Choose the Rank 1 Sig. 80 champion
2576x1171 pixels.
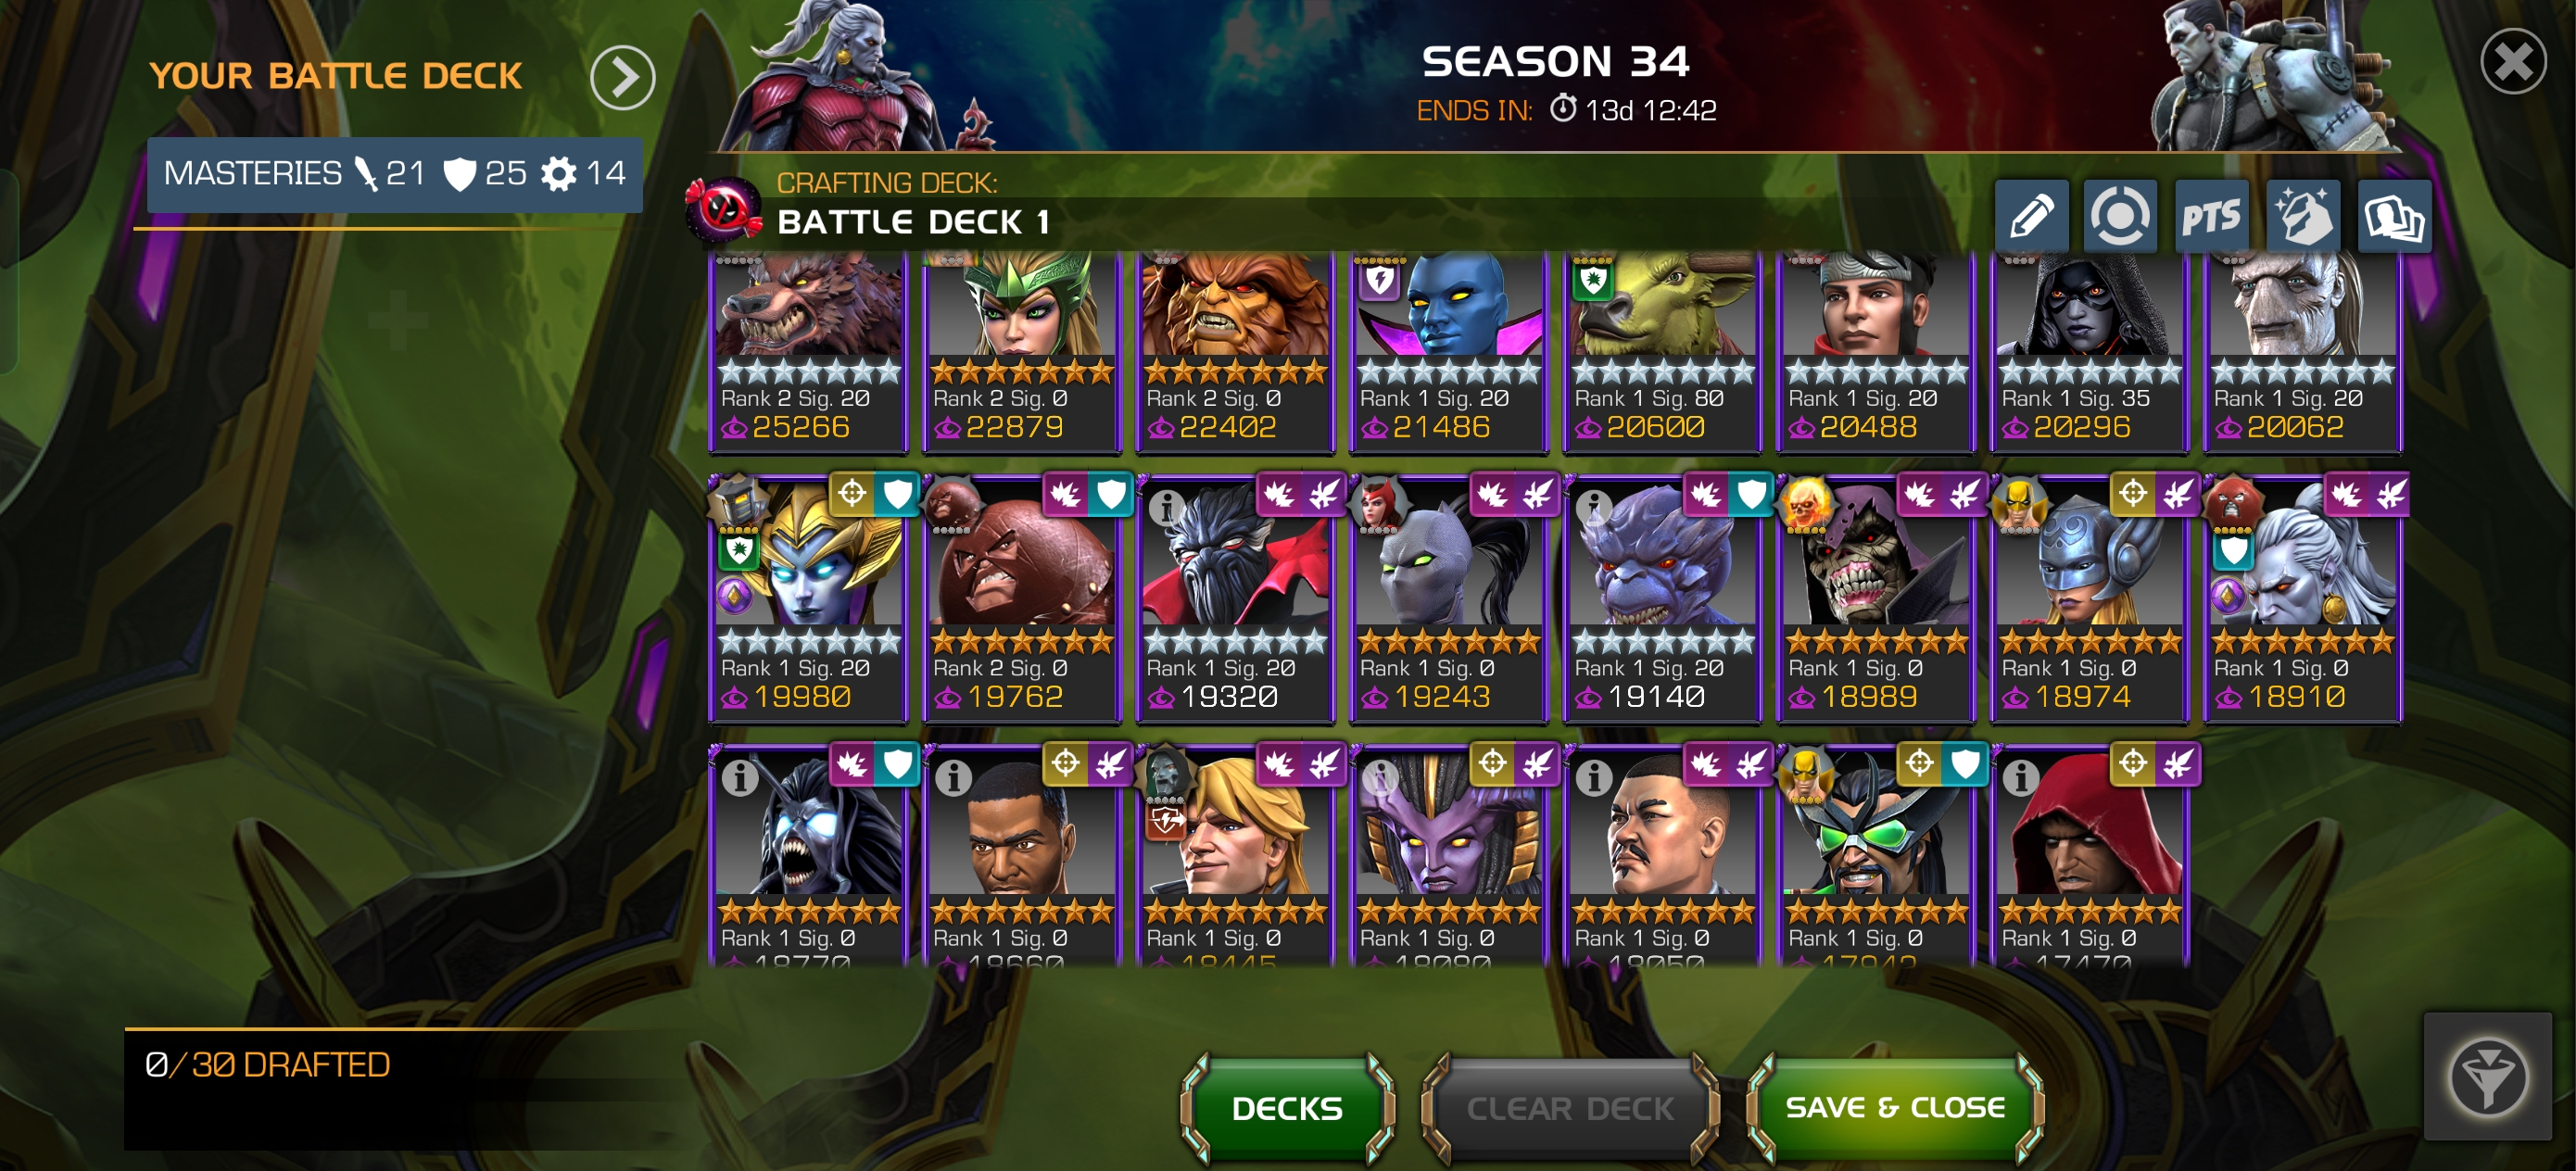pyautogui.click(x=1662, y=350)
